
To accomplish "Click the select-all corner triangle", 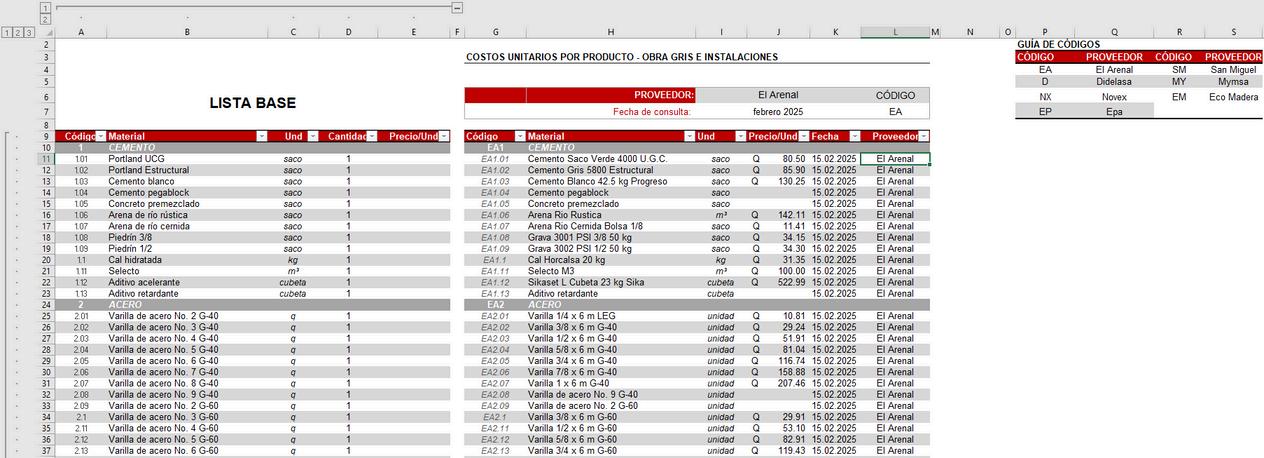I will 45,32.
